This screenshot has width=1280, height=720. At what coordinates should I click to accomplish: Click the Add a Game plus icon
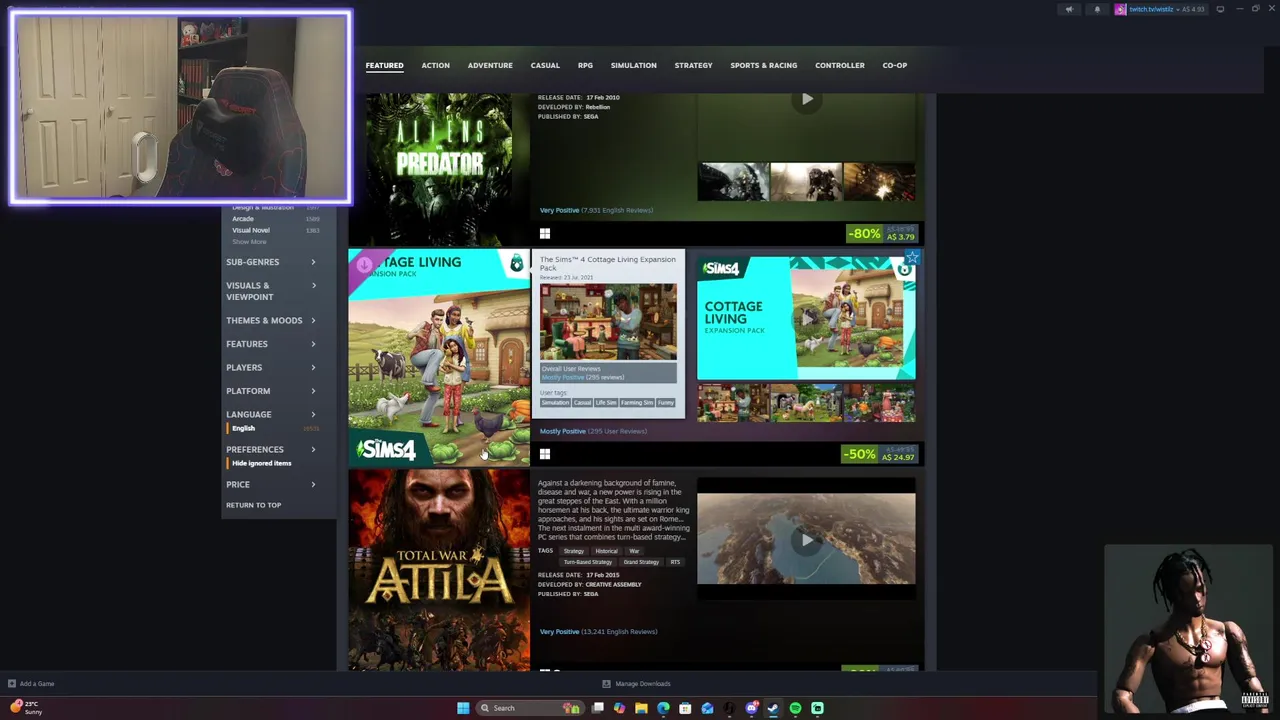12,684
